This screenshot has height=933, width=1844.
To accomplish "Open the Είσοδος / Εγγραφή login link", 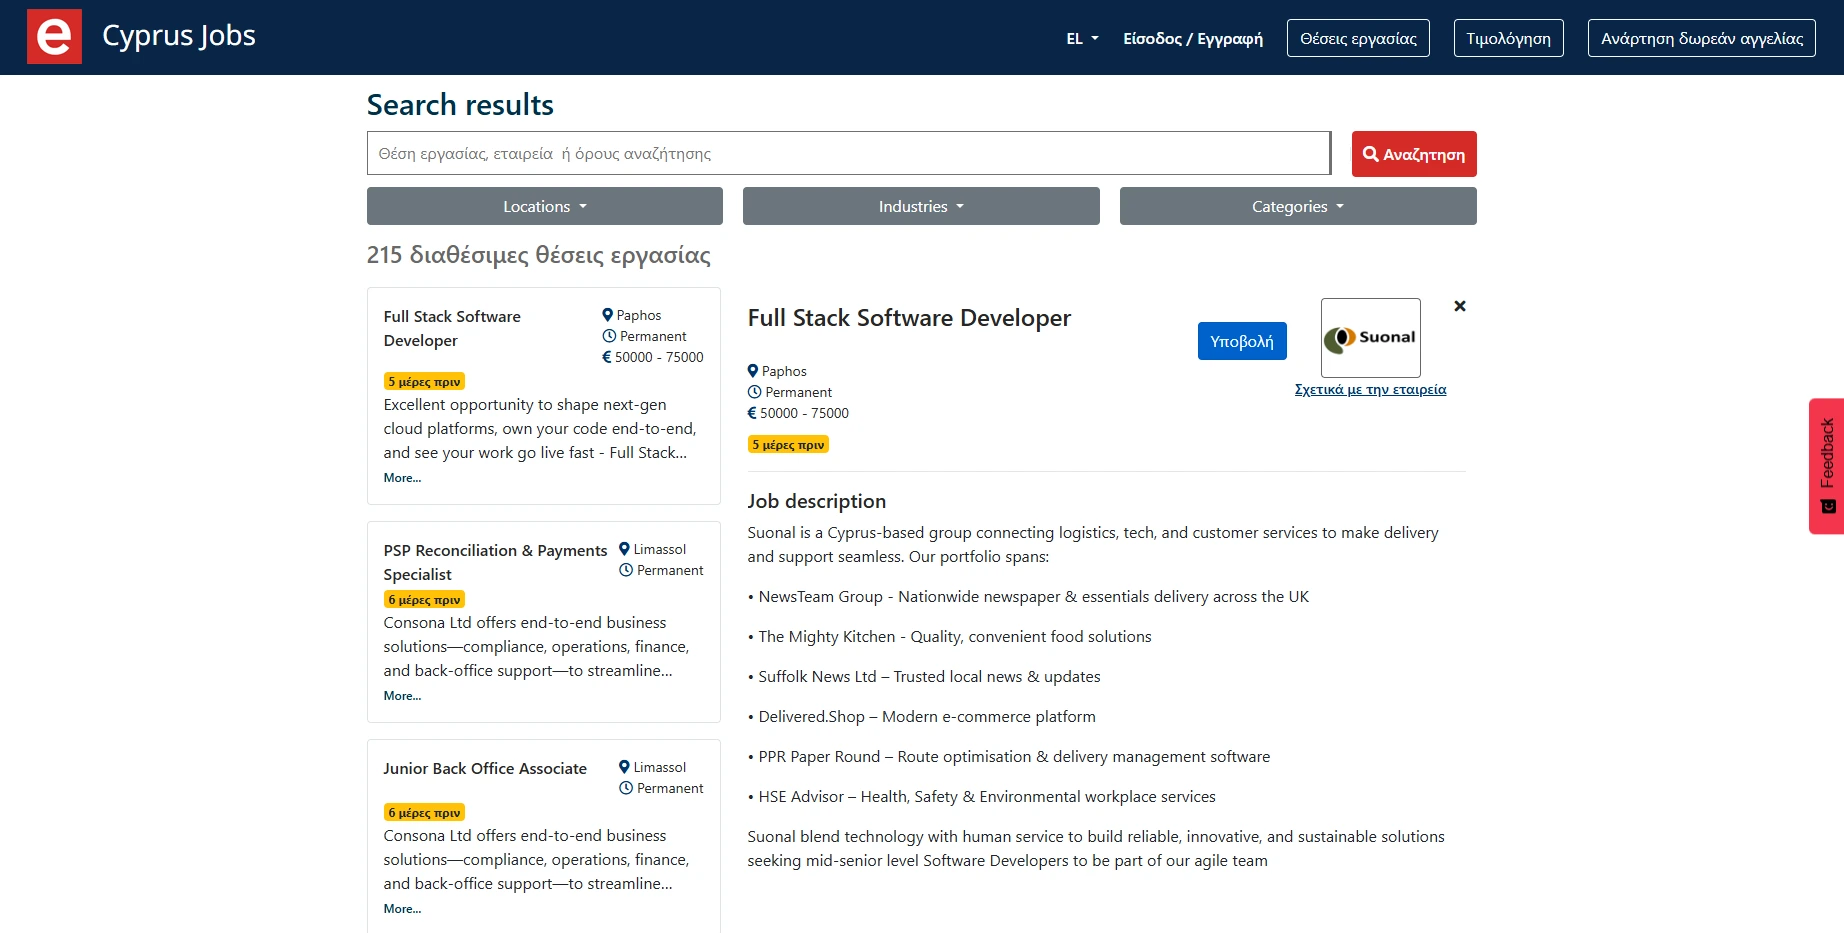I will pos(1192,39).
